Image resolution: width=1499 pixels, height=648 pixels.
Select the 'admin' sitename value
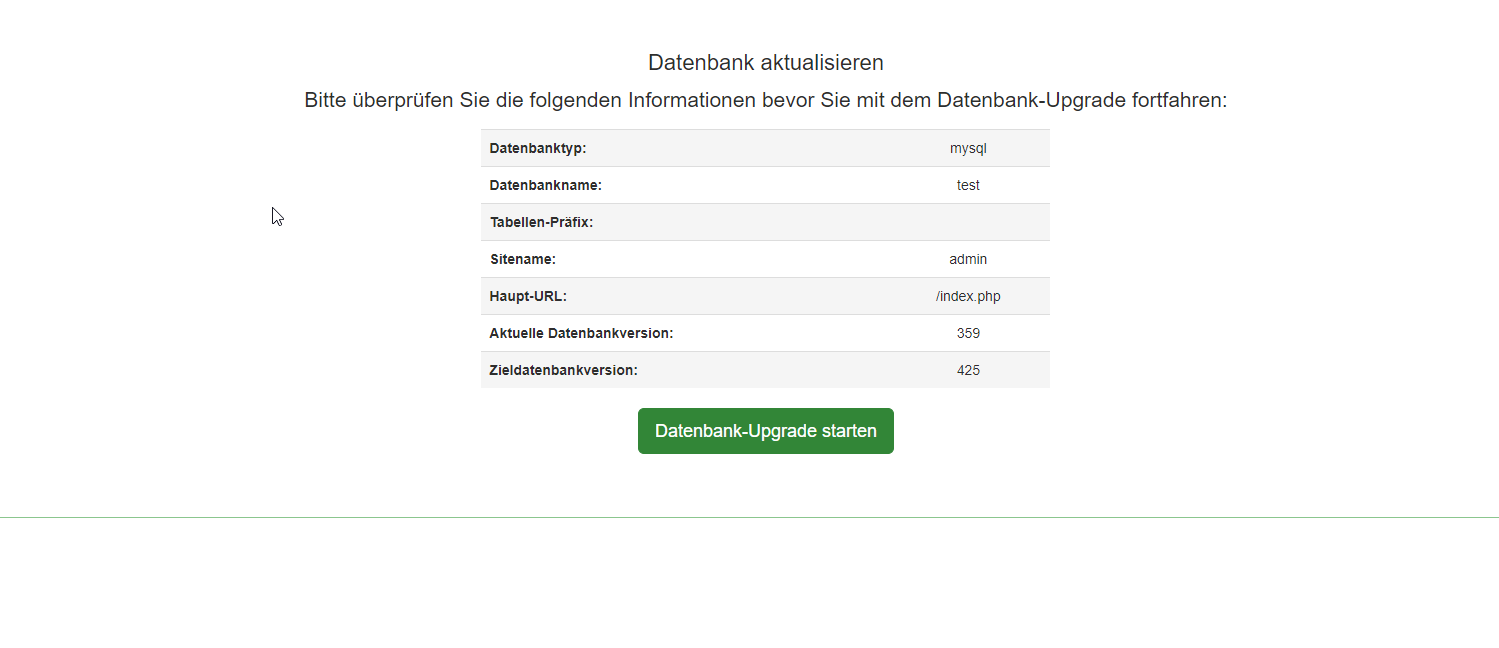(968, 259)
